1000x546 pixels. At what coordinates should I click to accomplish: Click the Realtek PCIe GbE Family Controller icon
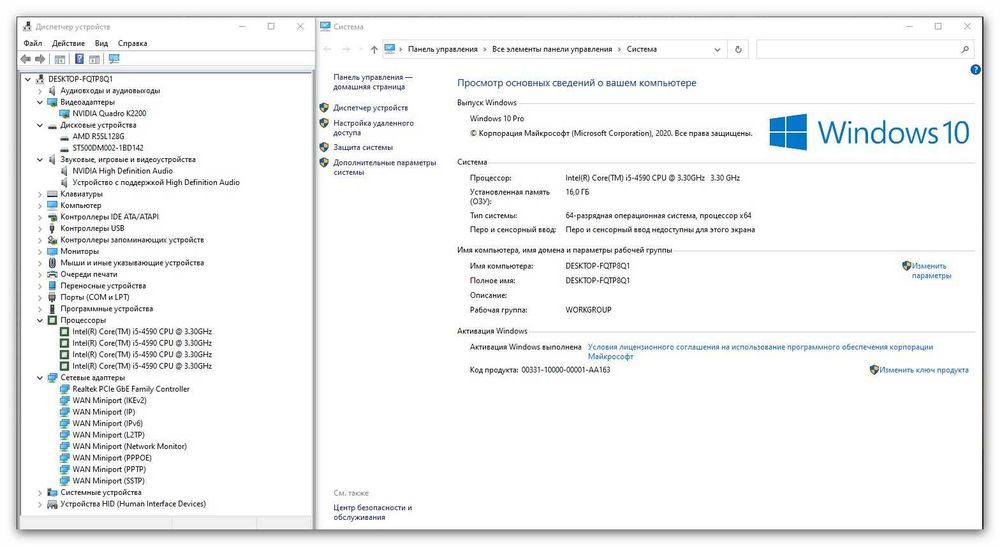[64, 389]
